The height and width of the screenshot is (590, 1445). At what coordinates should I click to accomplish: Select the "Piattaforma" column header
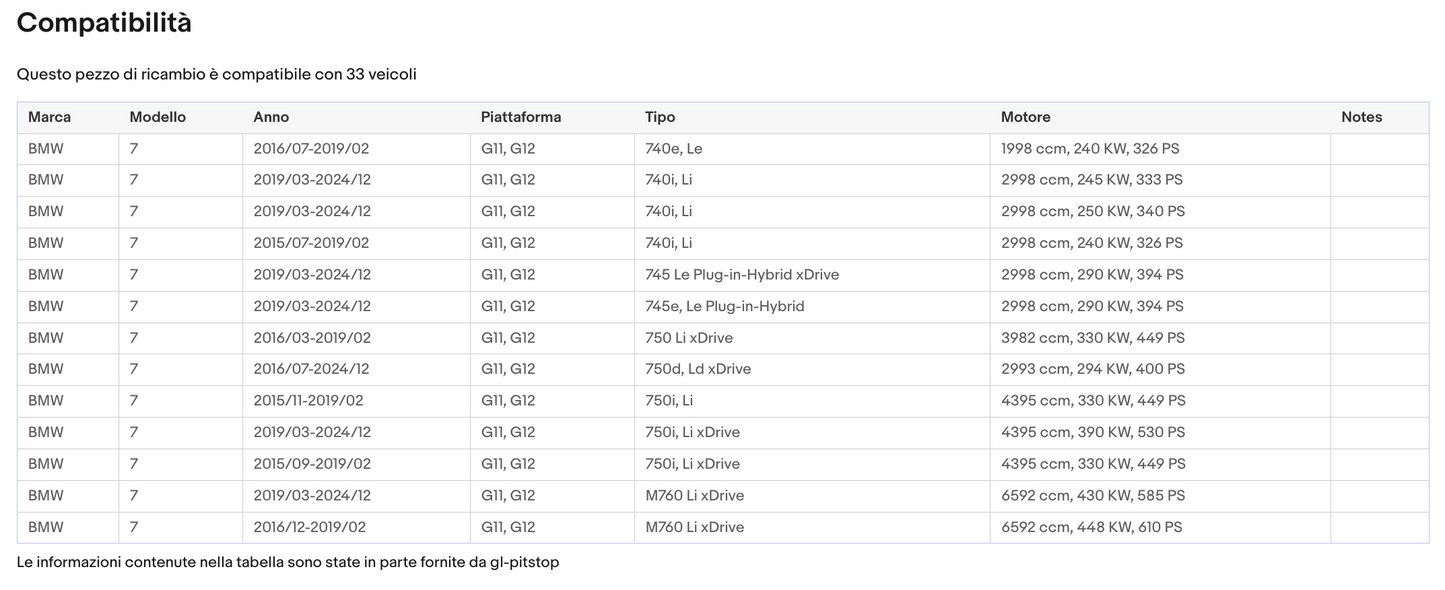[x=520, y=117]
